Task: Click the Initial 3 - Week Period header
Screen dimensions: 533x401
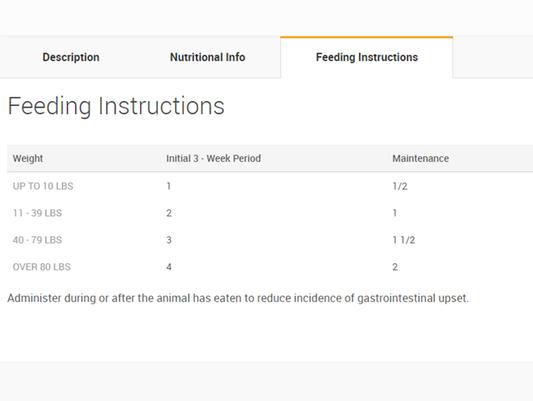Action: (213, 158)
